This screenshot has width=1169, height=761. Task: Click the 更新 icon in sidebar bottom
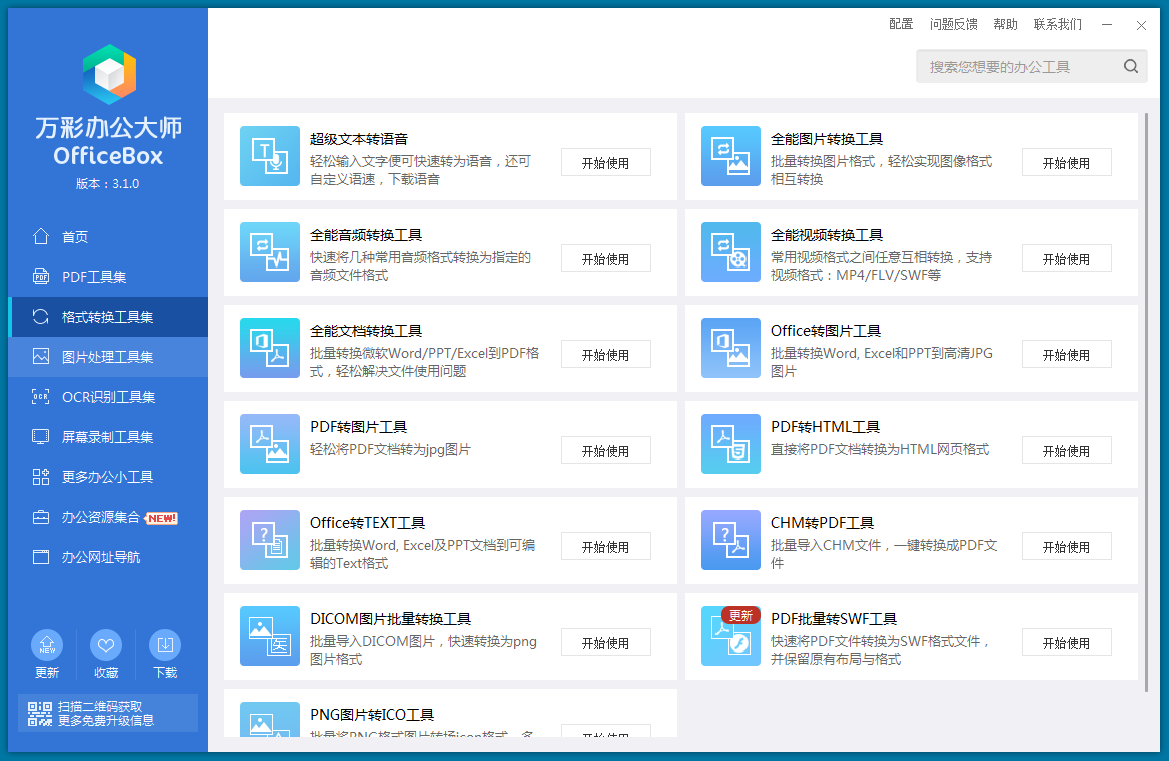click(x=47, y=646)
